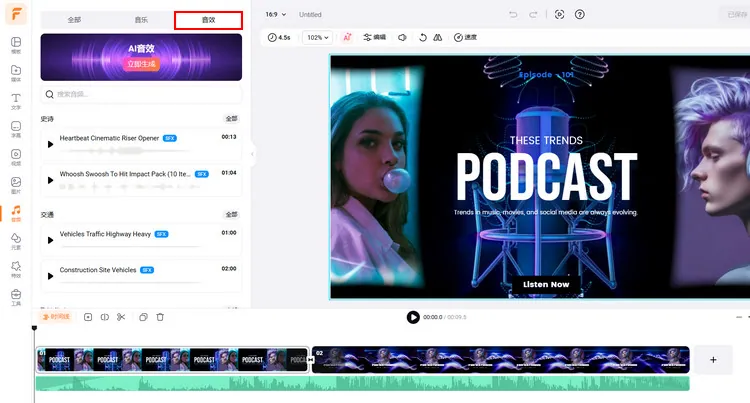Open the Elements shapes panel in sidebar
Screen dimensions: 750x403
pos(16,241)
